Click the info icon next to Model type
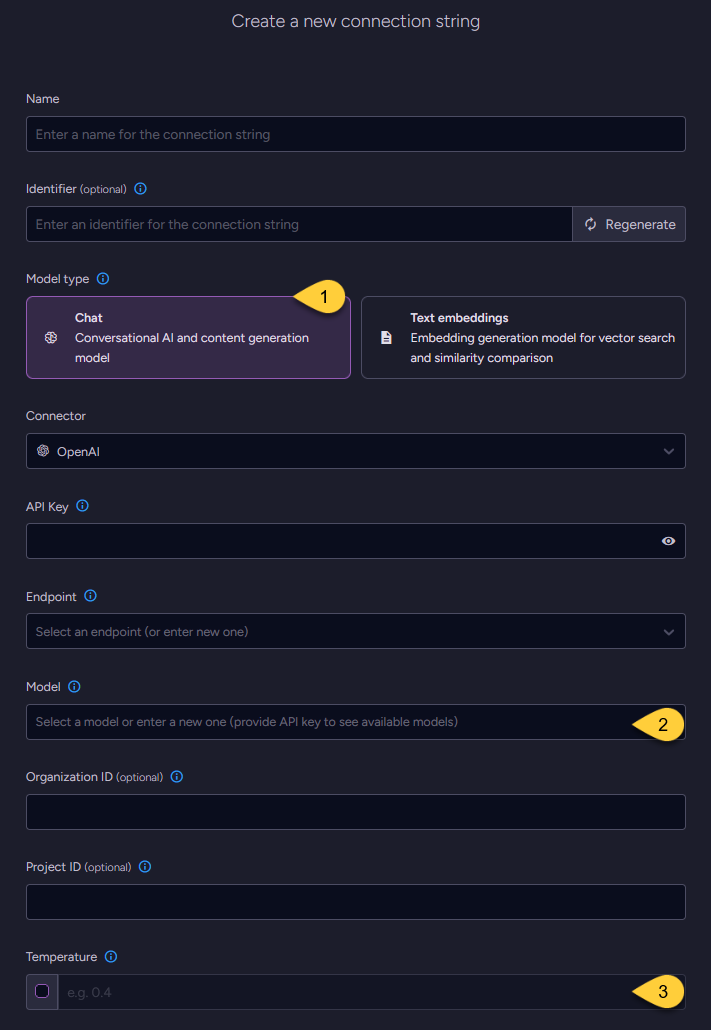This screenshot has width=711, height=1030. [105, 279]
